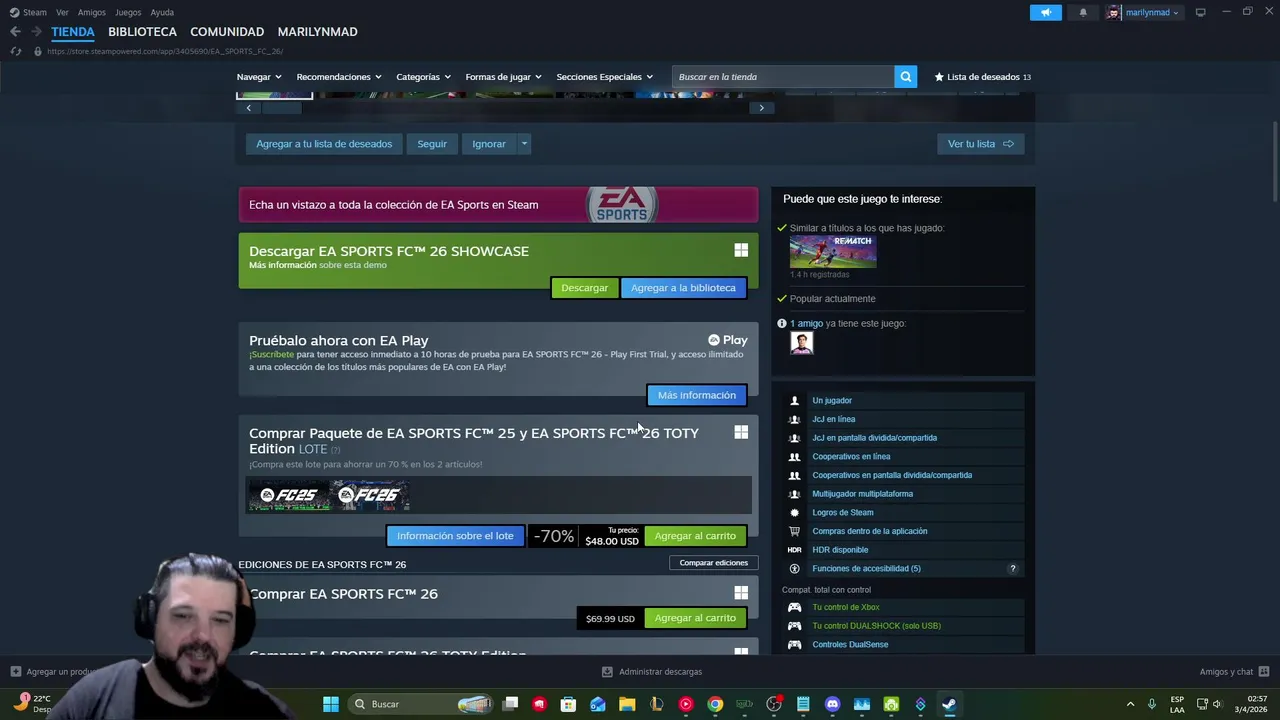Click the Windows platform icon on SHOWCASE demo banner
The height and width of the screenshot is (720, 1280).
point(741,250)
